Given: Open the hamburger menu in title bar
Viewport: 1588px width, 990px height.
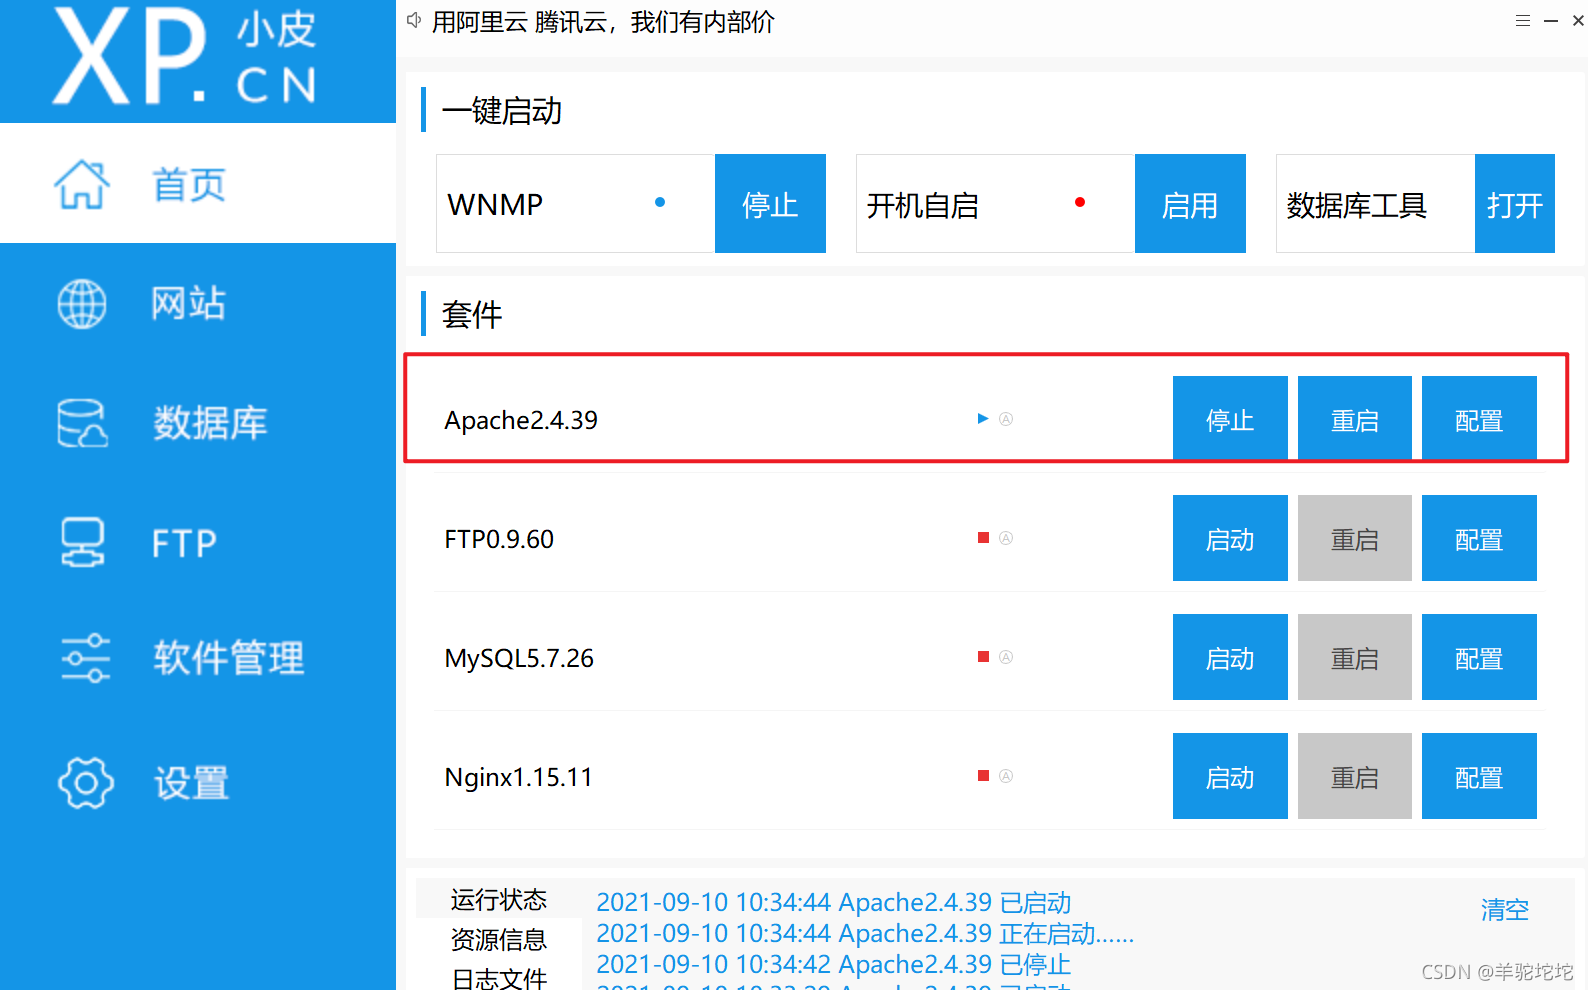Looking at the screenshot, I should tap(1523, 20).
